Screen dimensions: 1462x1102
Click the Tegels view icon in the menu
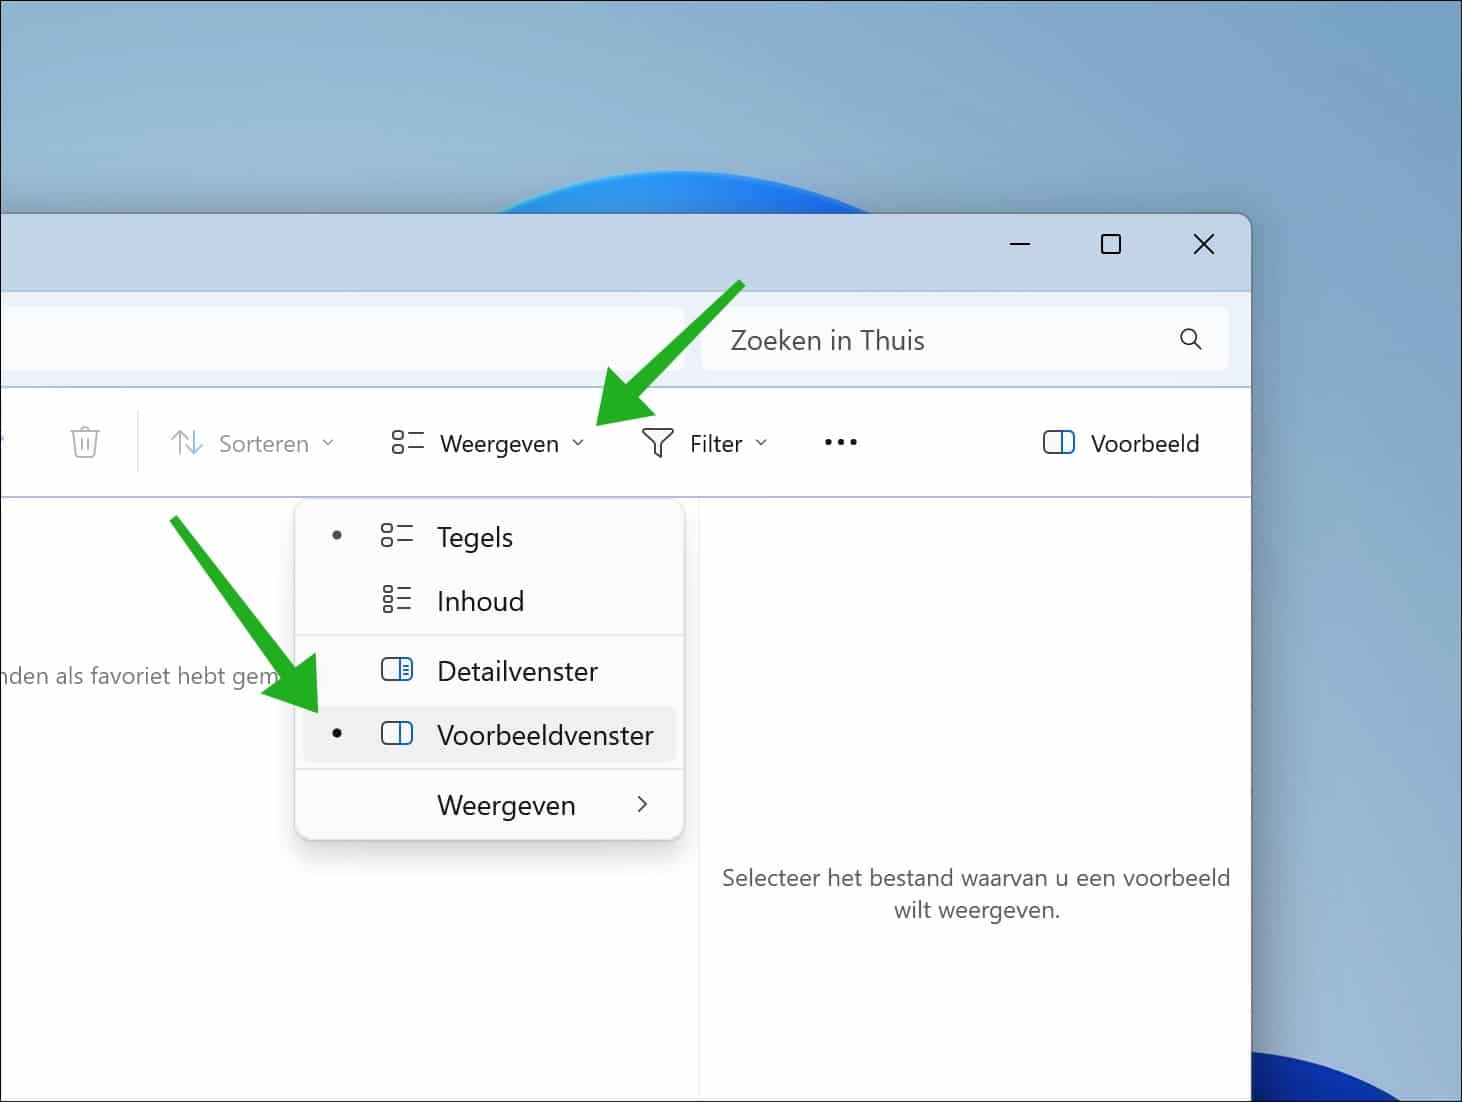(x=397, y=535)
